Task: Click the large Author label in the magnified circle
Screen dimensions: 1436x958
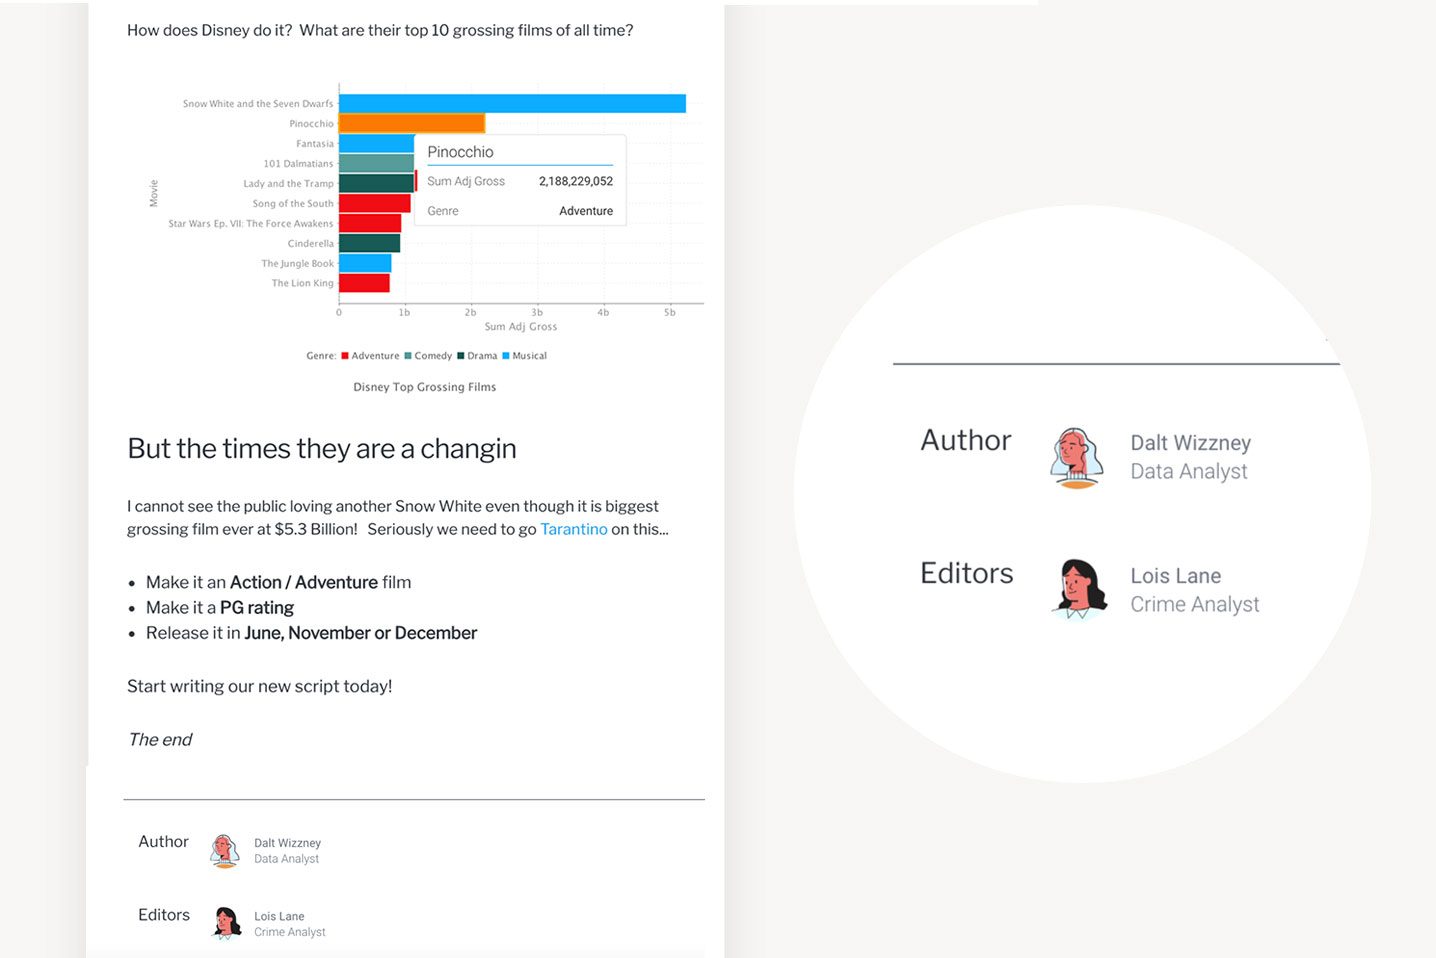Action: pos(966,440)
